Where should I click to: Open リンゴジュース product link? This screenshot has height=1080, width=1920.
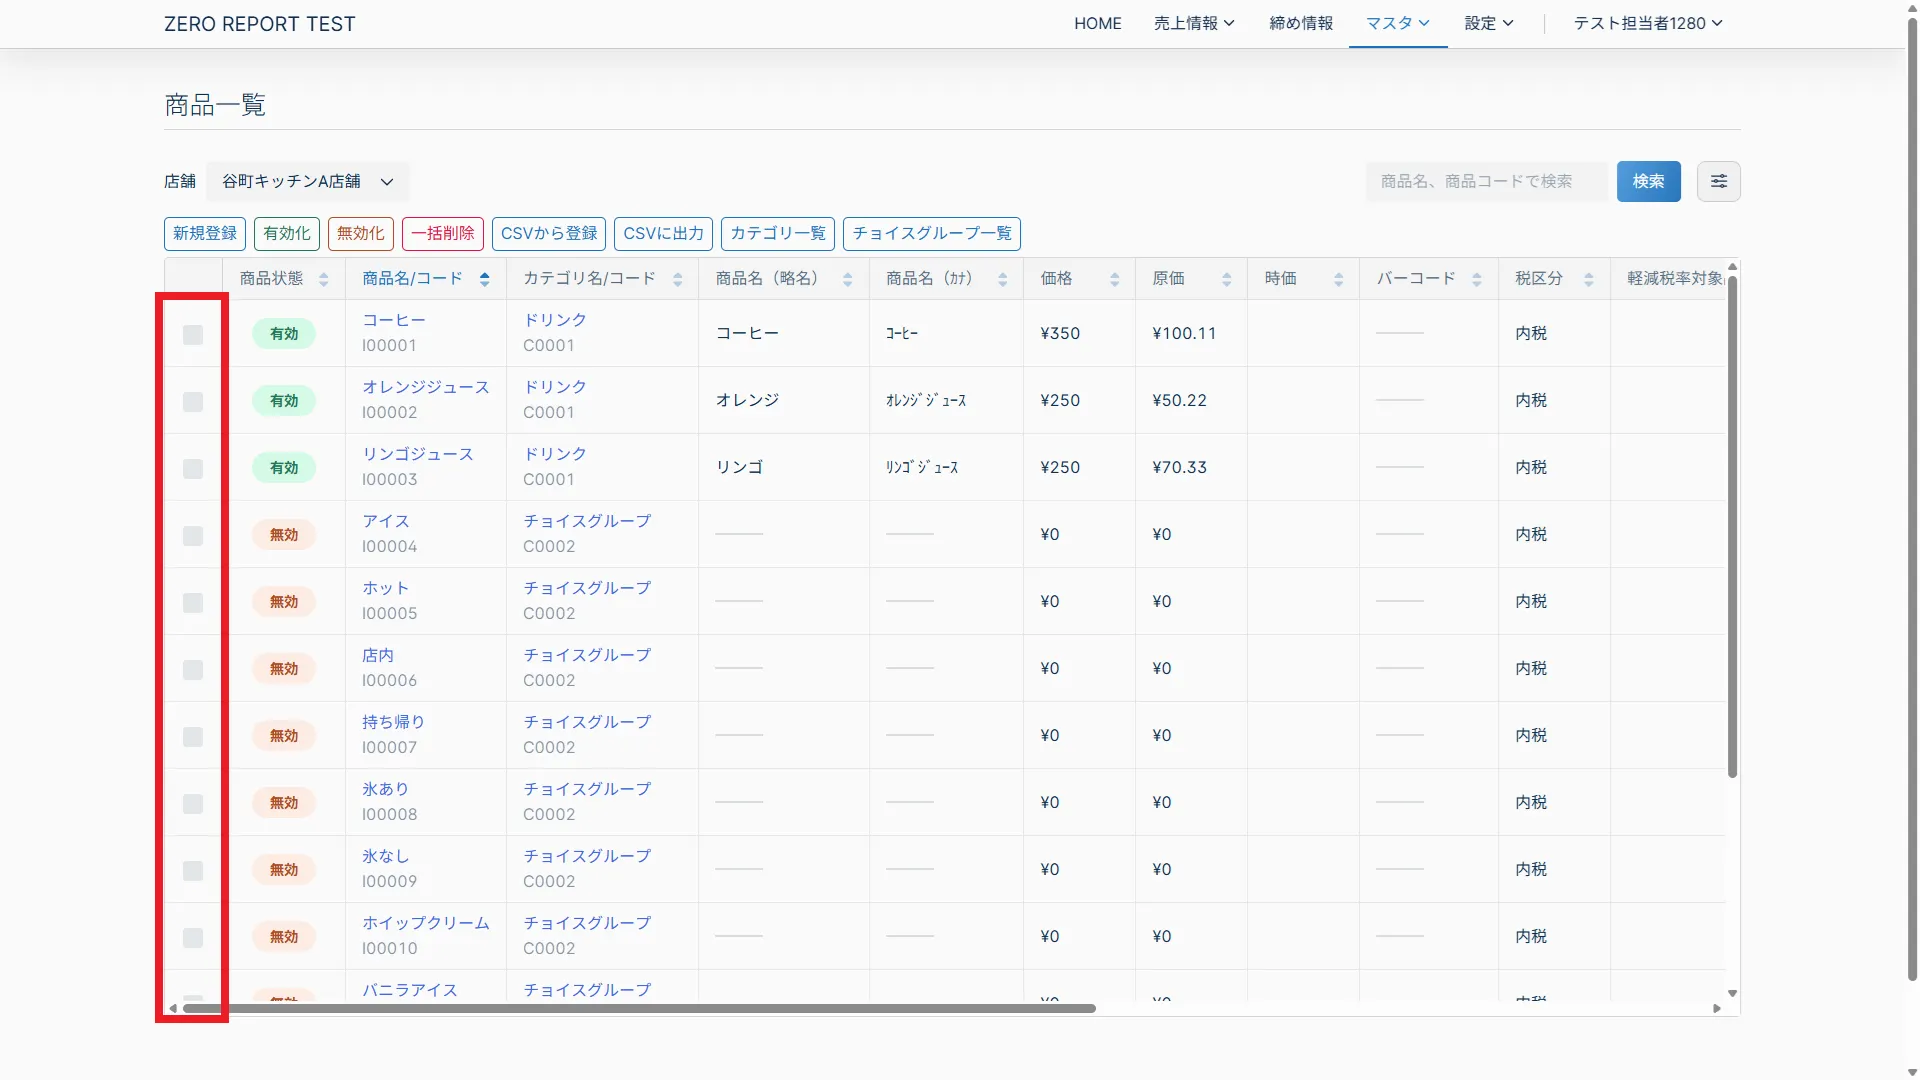click(417, 454)
